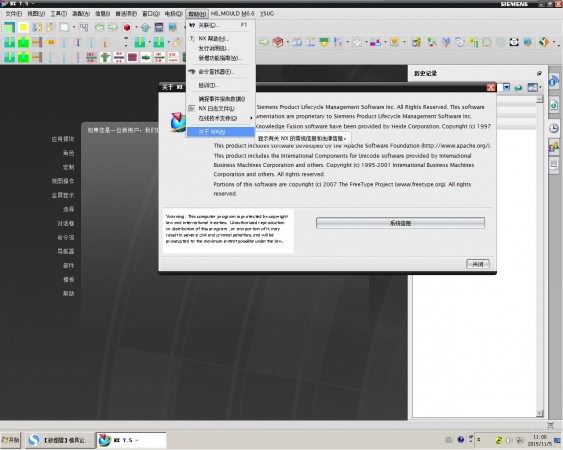Open Roles people icon in resource bar
563x450 pixels.
click(554, 147)
